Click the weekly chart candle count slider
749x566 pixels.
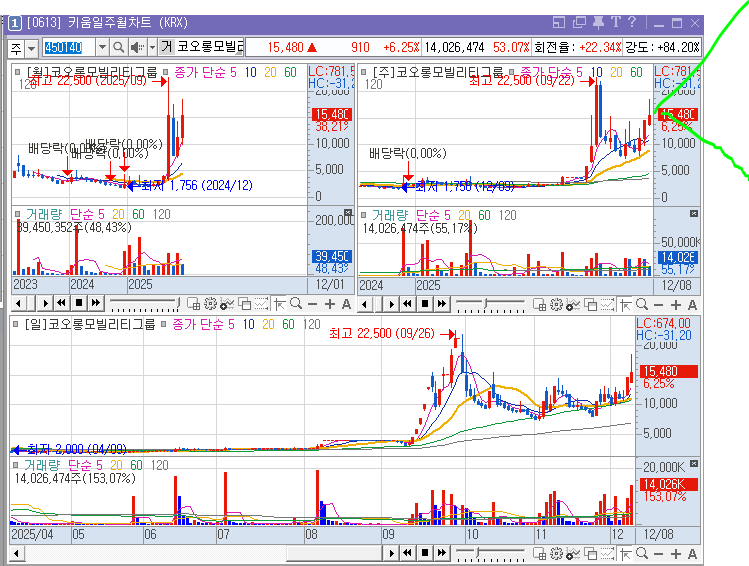click(491, 304)
